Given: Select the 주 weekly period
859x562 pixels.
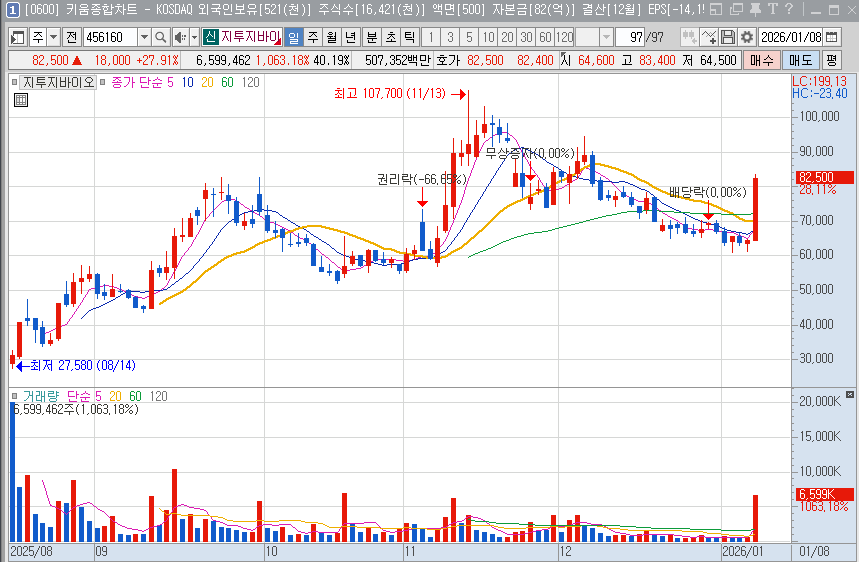Looking at the screenshot, I should pyautogui.click(x=313, y=37).
